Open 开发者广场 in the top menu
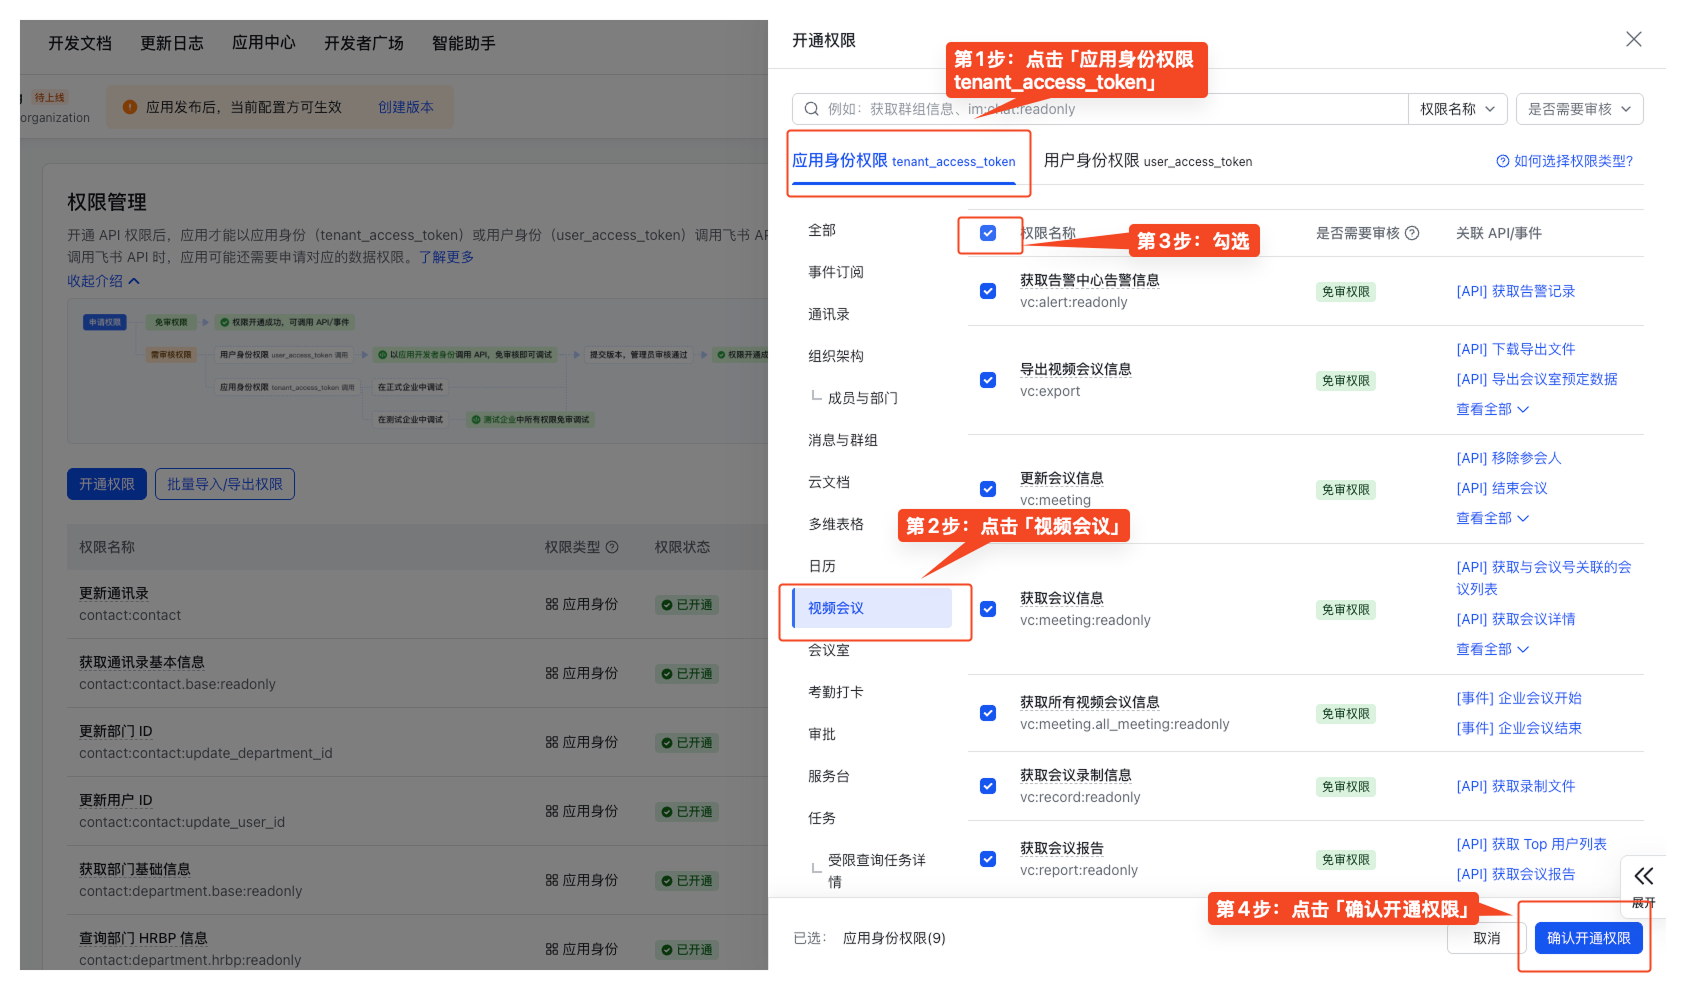This screenshot has height=992, width=1686. point(363,43)
